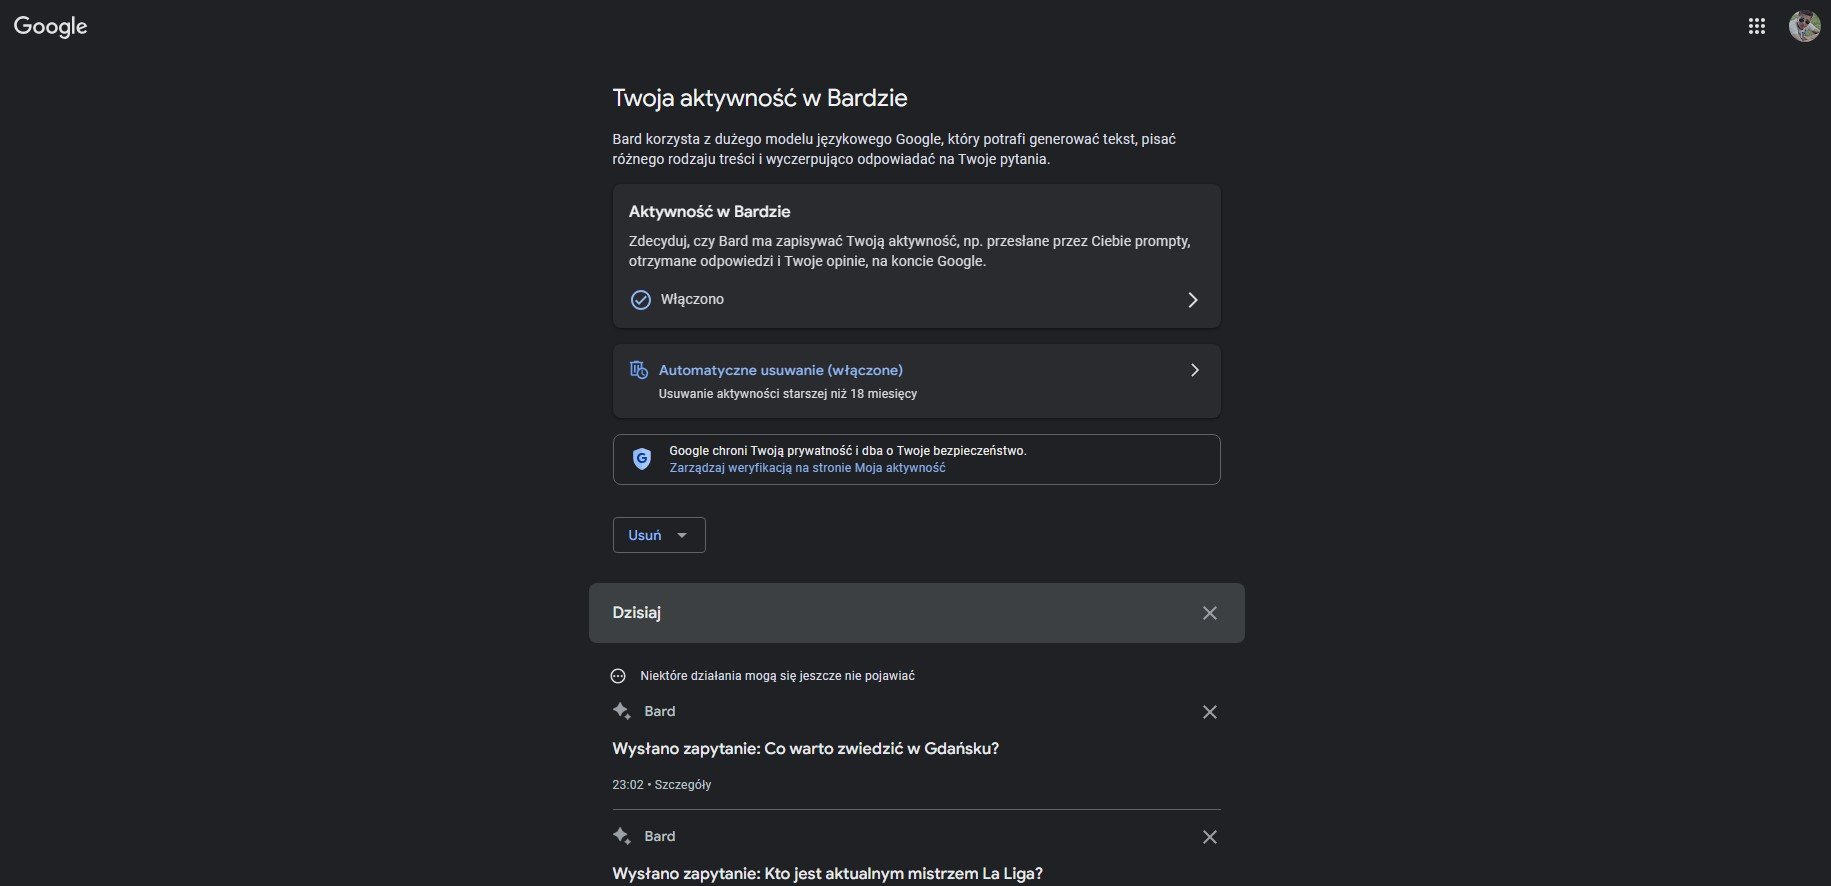Open Automatyczne usuwanie chevron

[x=1194, y=370]
